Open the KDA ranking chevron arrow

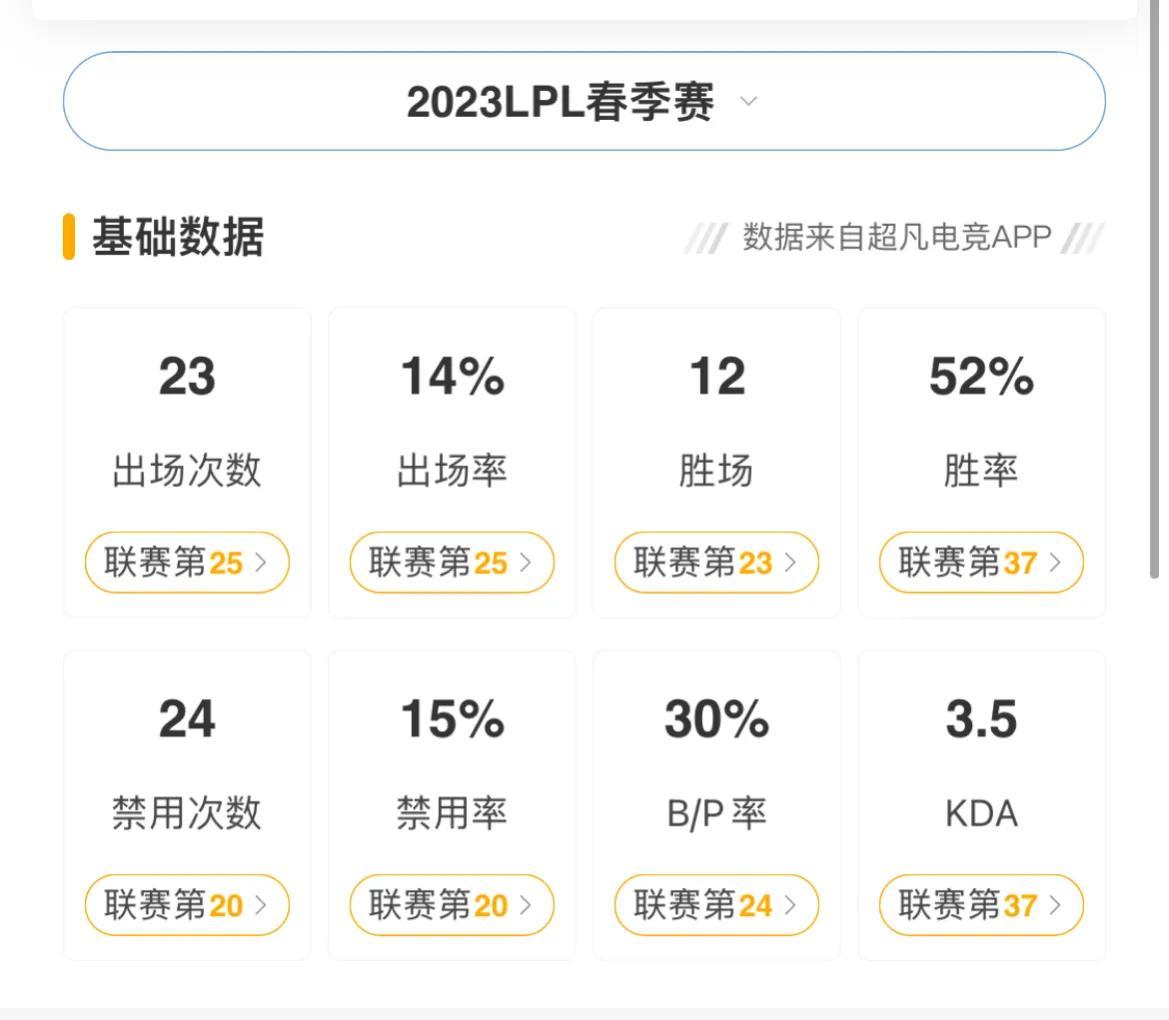point(1054,905)
